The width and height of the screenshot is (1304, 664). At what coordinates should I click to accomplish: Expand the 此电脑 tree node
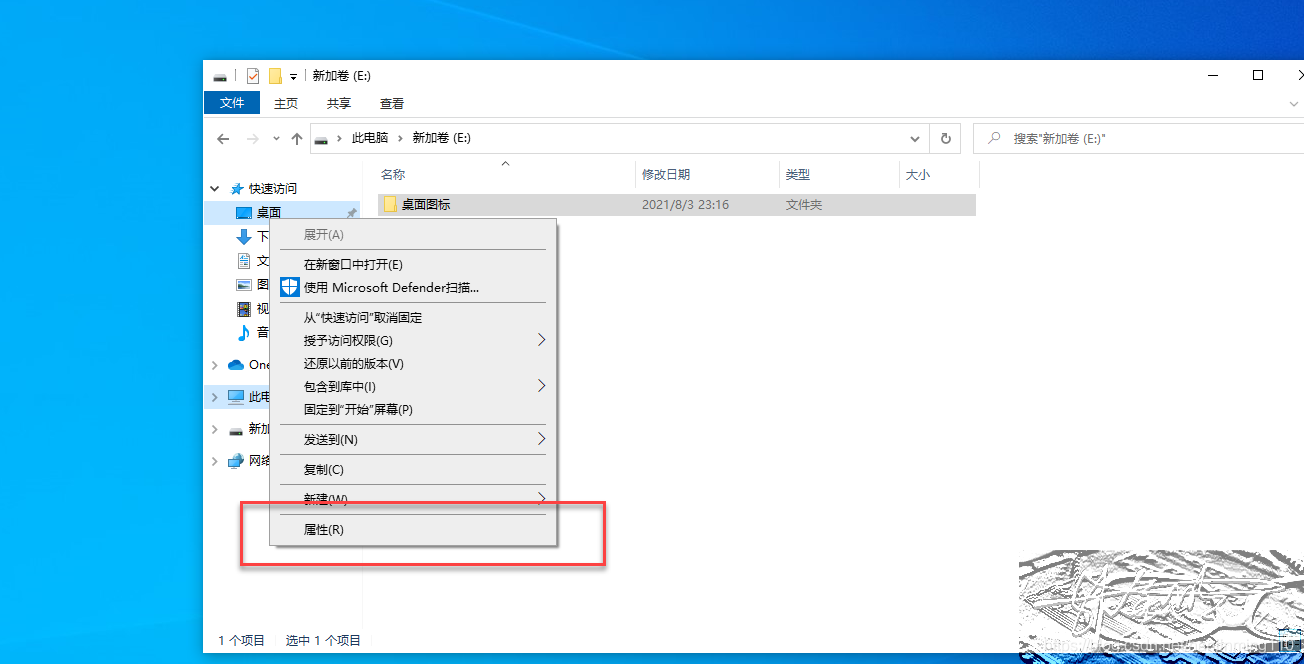coord(215,397)
